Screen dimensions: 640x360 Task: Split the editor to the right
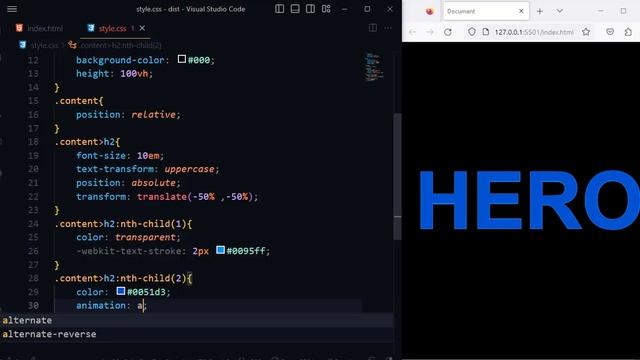(373, 28)
